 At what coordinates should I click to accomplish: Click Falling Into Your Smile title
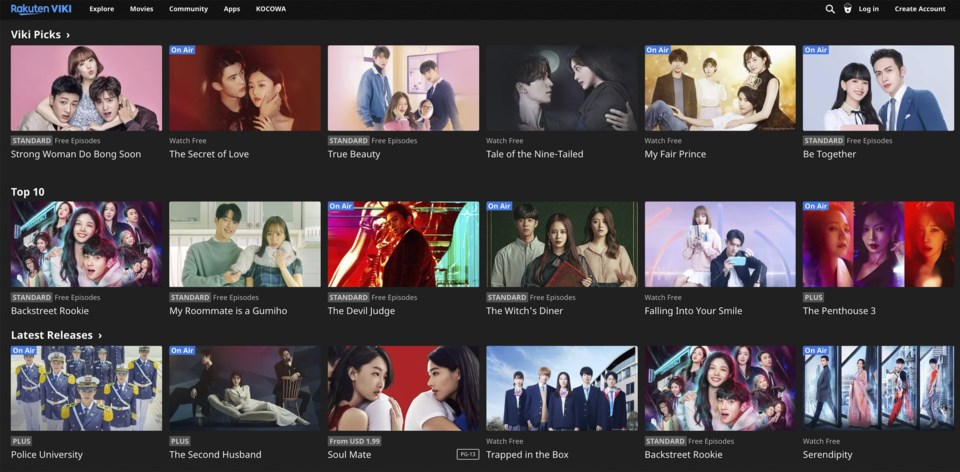[x=693, y=311]
